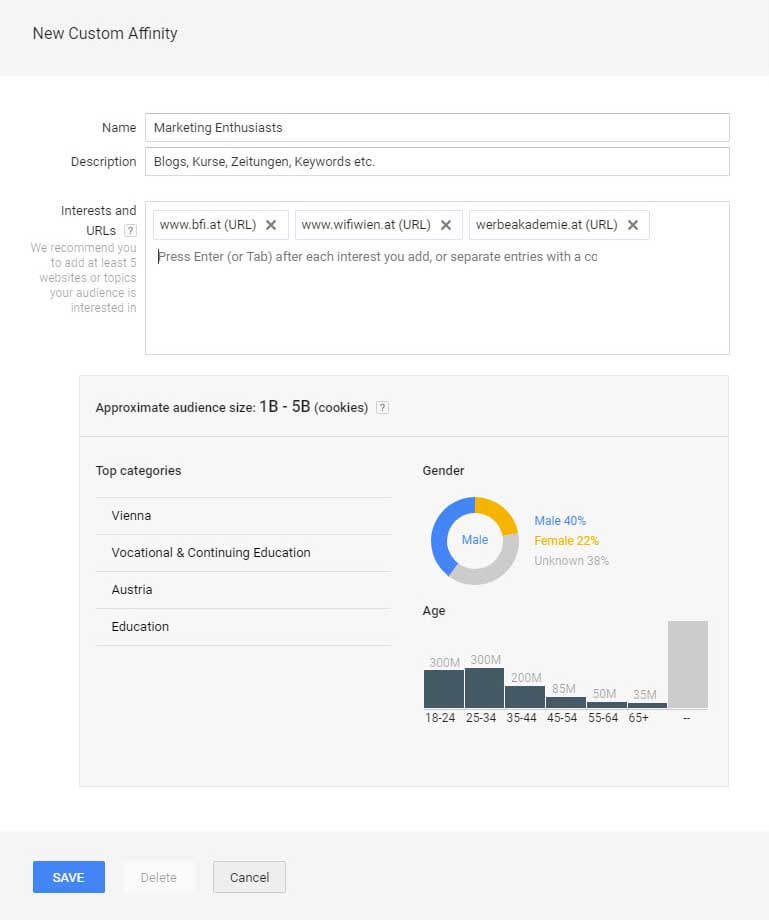
Task: Click the Delete button
Action: pyautogui.click(x=158, y=877)
